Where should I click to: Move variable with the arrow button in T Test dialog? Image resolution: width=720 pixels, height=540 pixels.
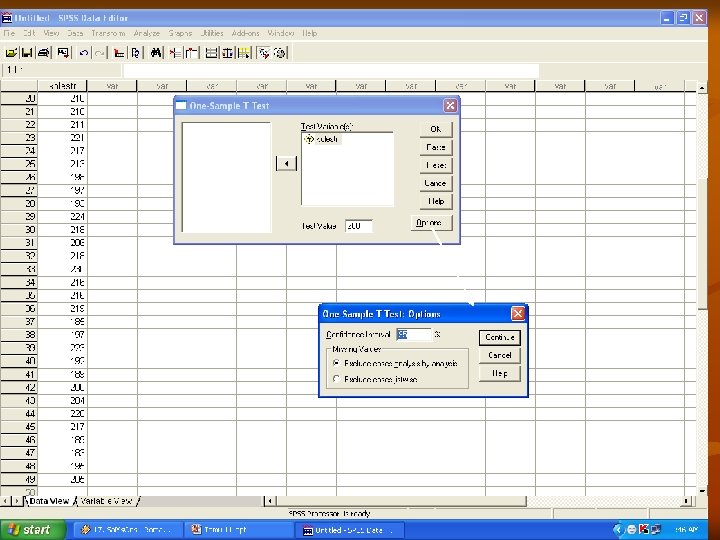(x=286, y=163)
